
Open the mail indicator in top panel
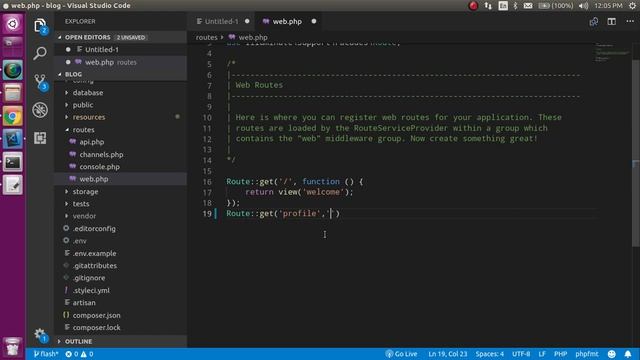click(528, 6)
